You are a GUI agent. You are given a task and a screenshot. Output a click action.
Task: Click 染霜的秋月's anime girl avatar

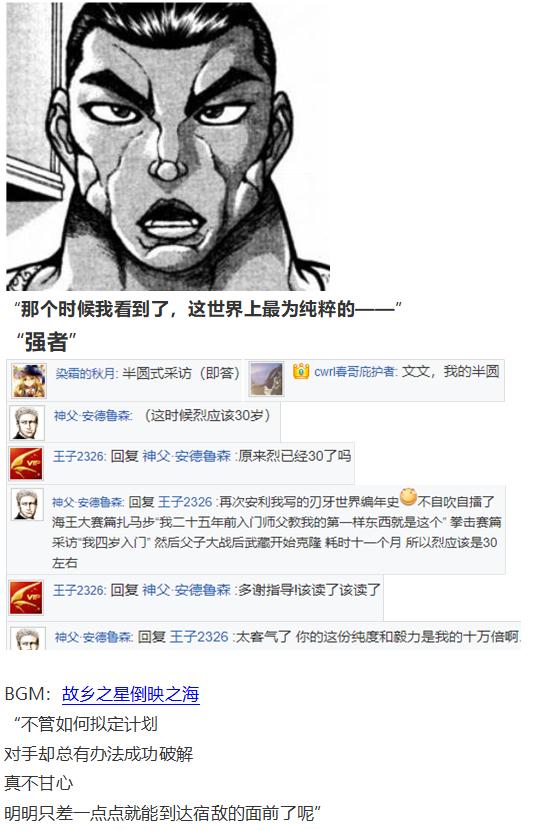pyautogui.click(x=29, y=381)
